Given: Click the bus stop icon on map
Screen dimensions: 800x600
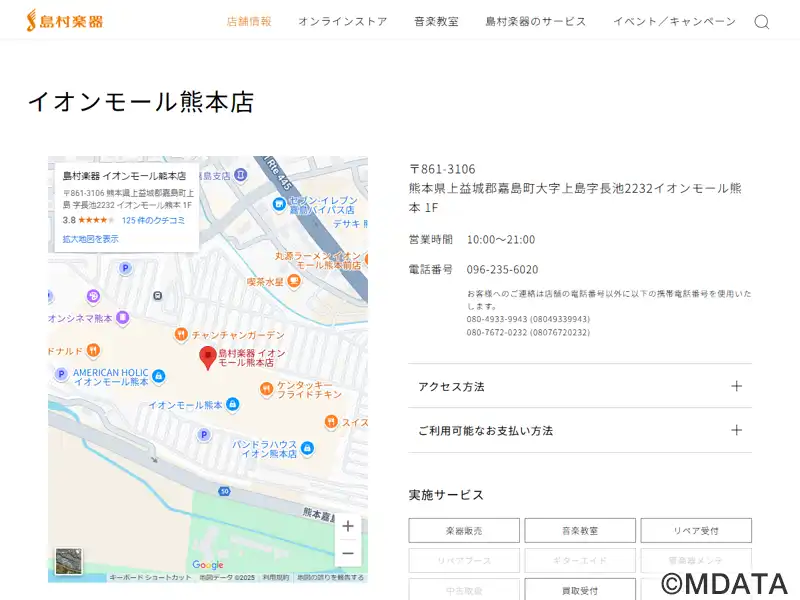Looking at the screenshot, I should click(x=158, y=295).
